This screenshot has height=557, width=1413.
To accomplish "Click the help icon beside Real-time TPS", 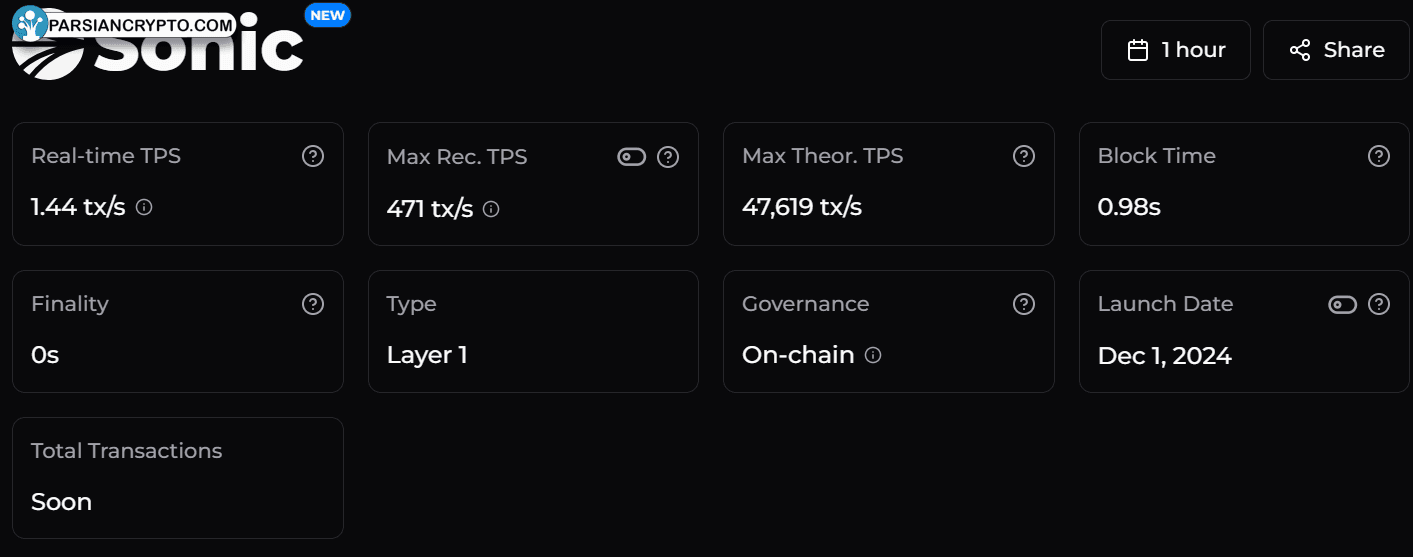I will (x=313, y=156).
